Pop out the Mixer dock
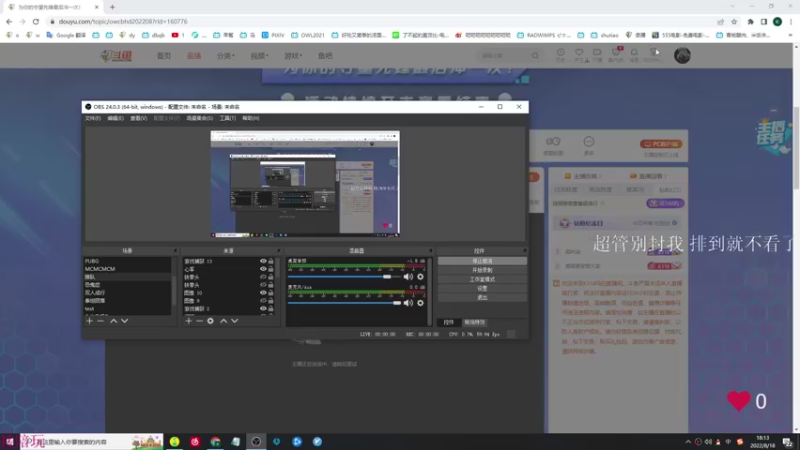The height and width of the screenshot is (450, 800). click(x=431, y=251)
